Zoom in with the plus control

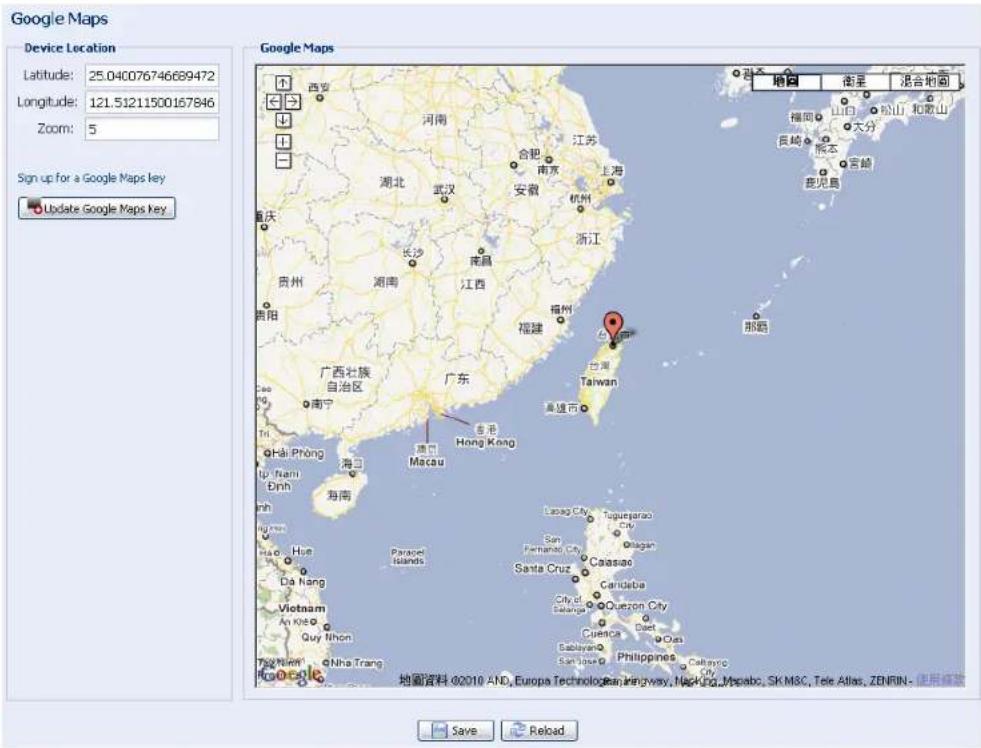[x=283, y=141]
